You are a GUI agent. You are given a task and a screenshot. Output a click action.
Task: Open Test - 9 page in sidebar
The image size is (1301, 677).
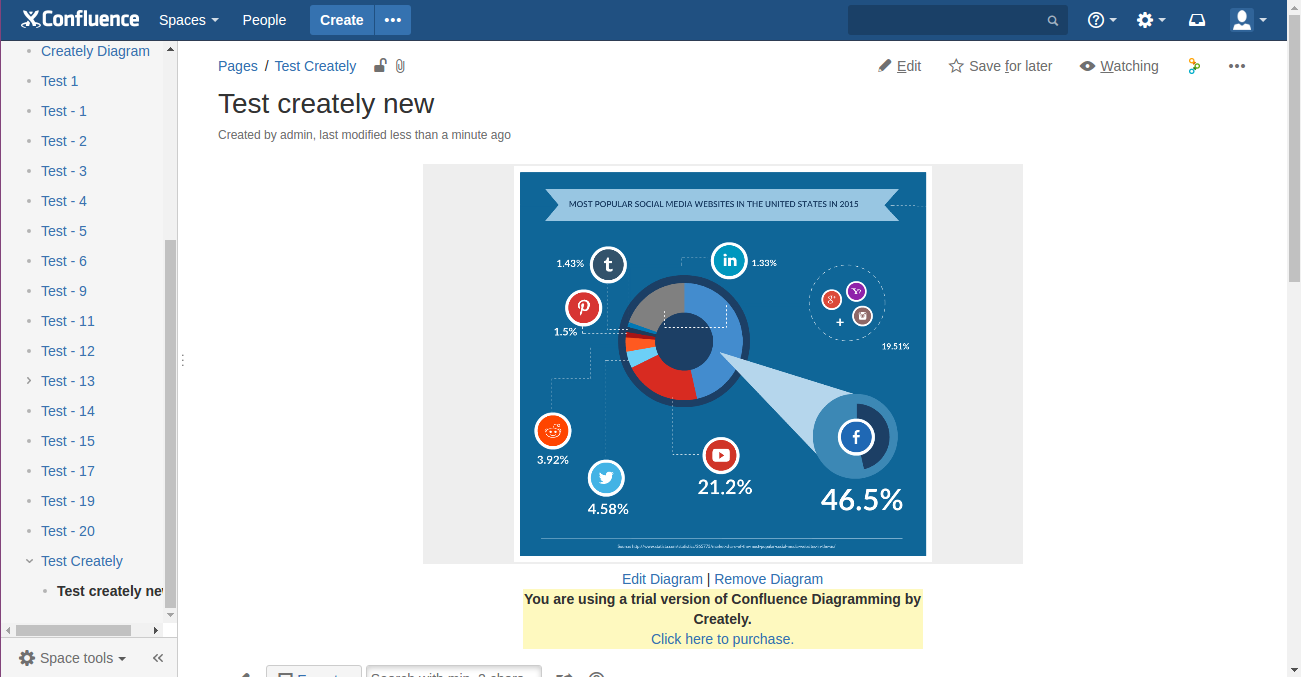click(x=64, y=291)
